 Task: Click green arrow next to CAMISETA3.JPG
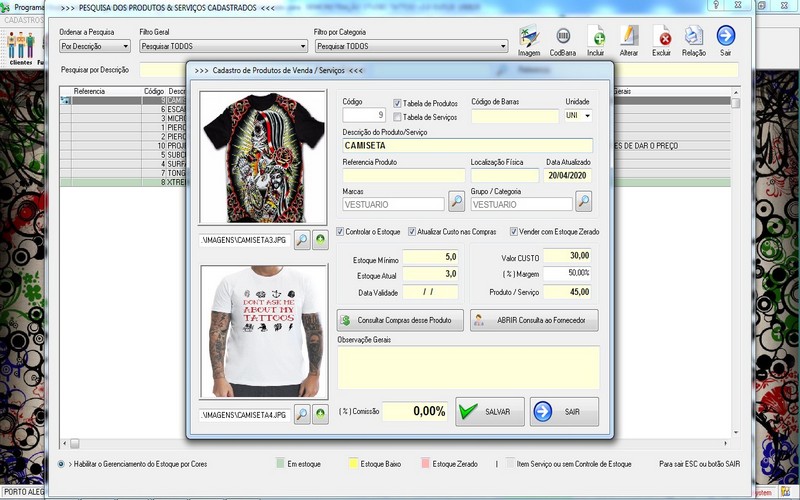[x=320, y=239]
